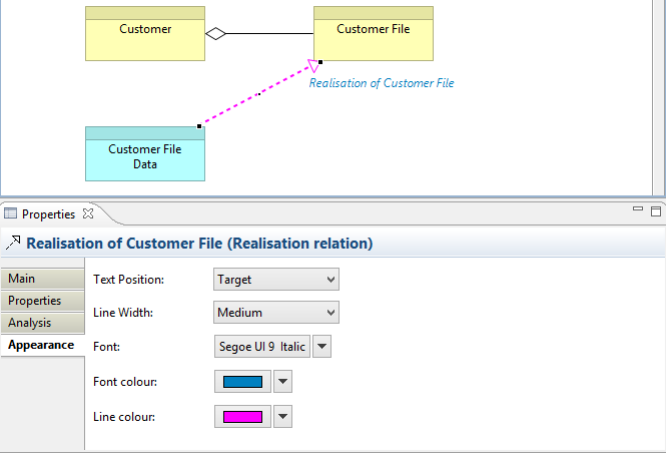Minimize the Properties panel
The width and height of the screenshot is (666, 453).
[637, 210]
